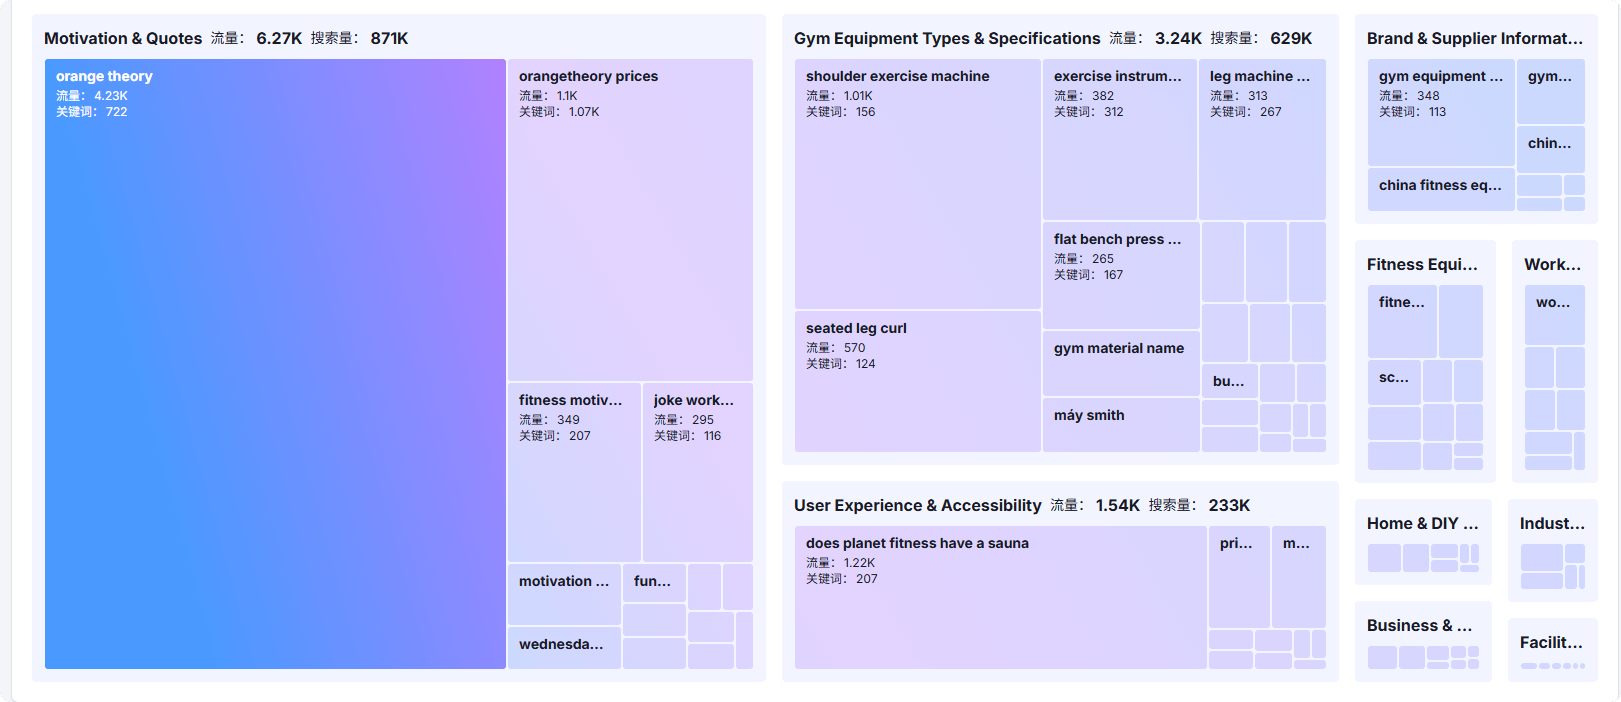
Task: Select the 'orange theory' treemap block
Action: [x=275, y=364]
